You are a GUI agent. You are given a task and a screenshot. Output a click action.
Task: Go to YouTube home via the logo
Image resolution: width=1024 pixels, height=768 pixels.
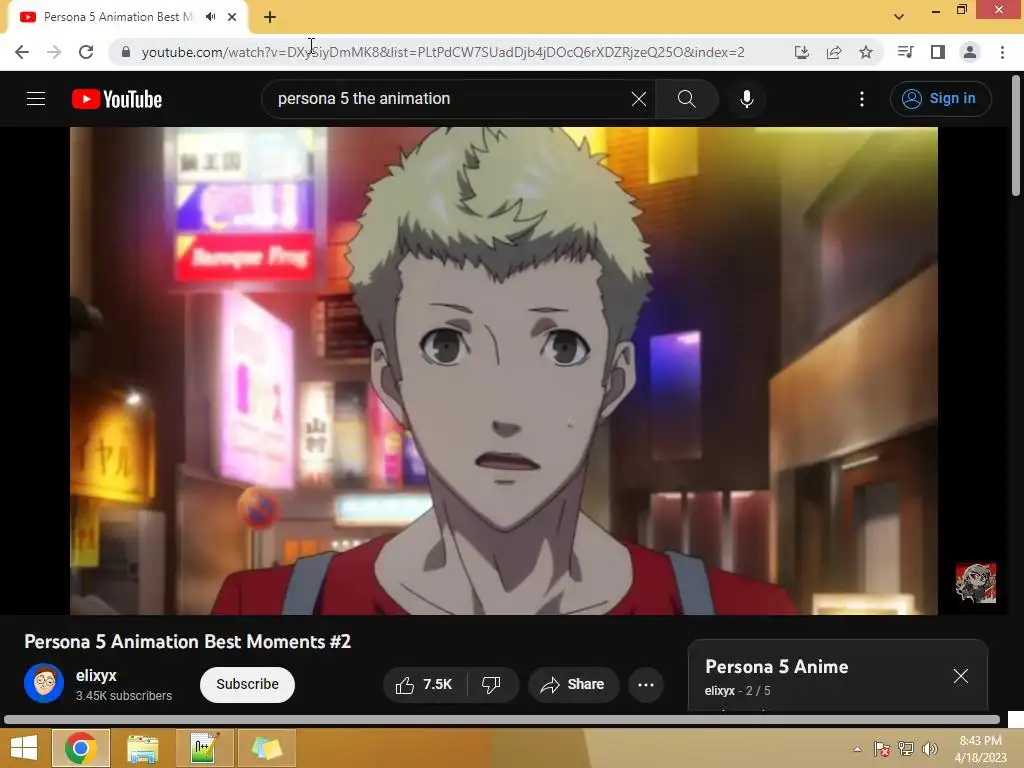point(117,99)
